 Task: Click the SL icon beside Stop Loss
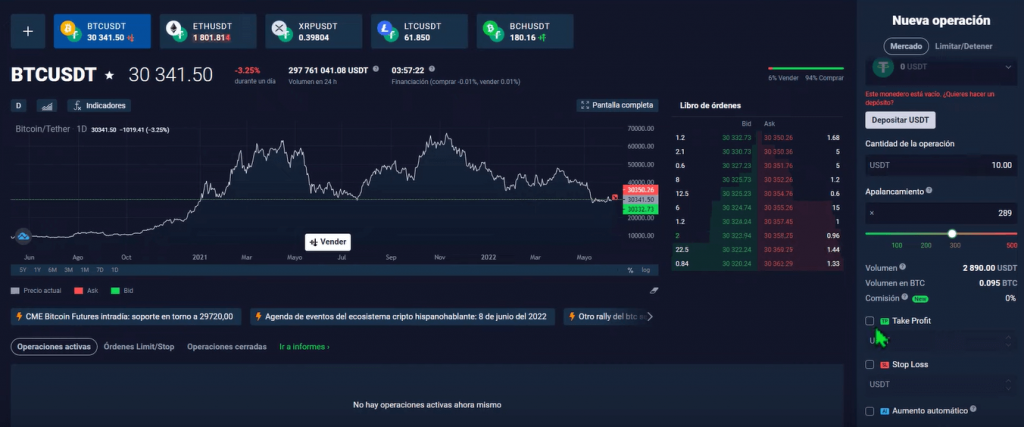click(884, 364)
